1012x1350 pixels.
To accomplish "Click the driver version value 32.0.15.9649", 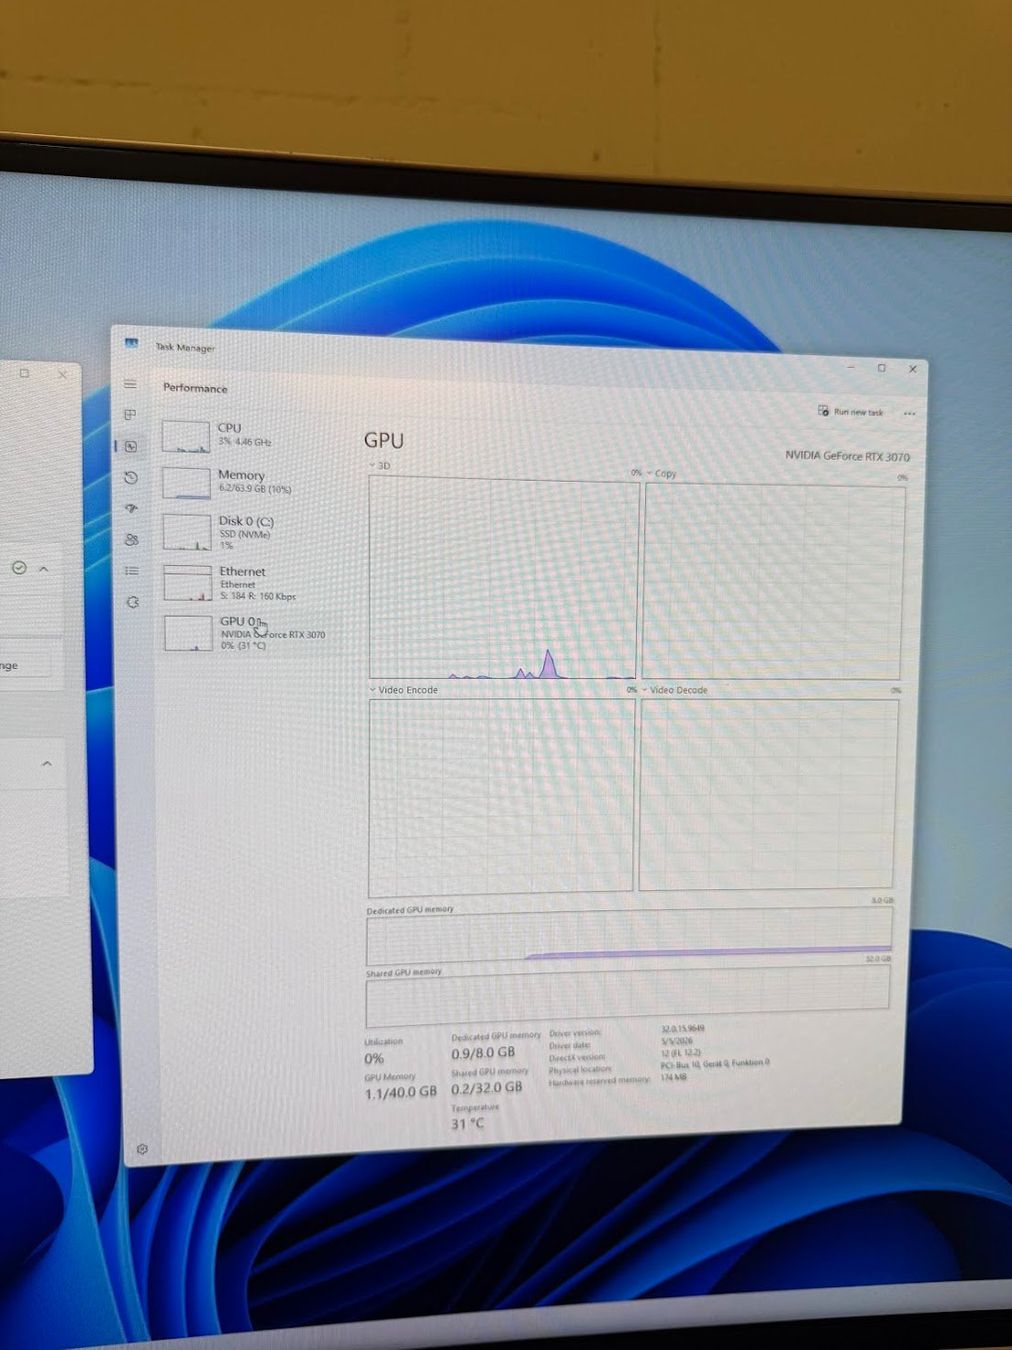I will [x=683, y=1028].
